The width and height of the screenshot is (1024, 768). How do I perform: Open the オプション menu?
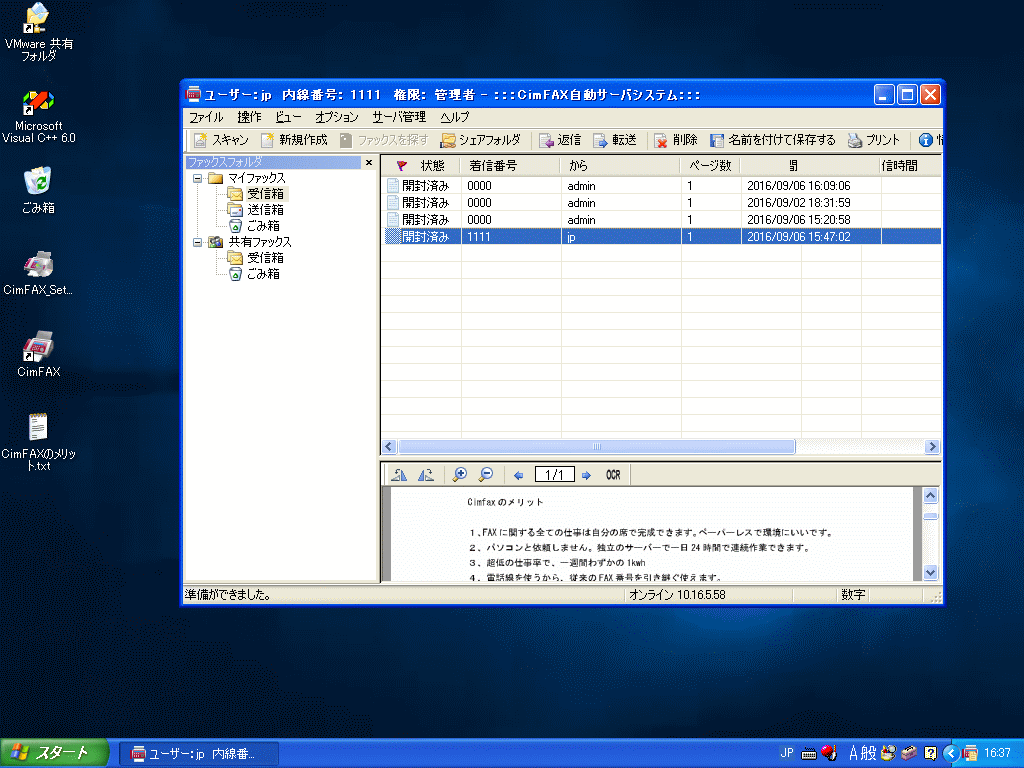(x=337, y=117)
